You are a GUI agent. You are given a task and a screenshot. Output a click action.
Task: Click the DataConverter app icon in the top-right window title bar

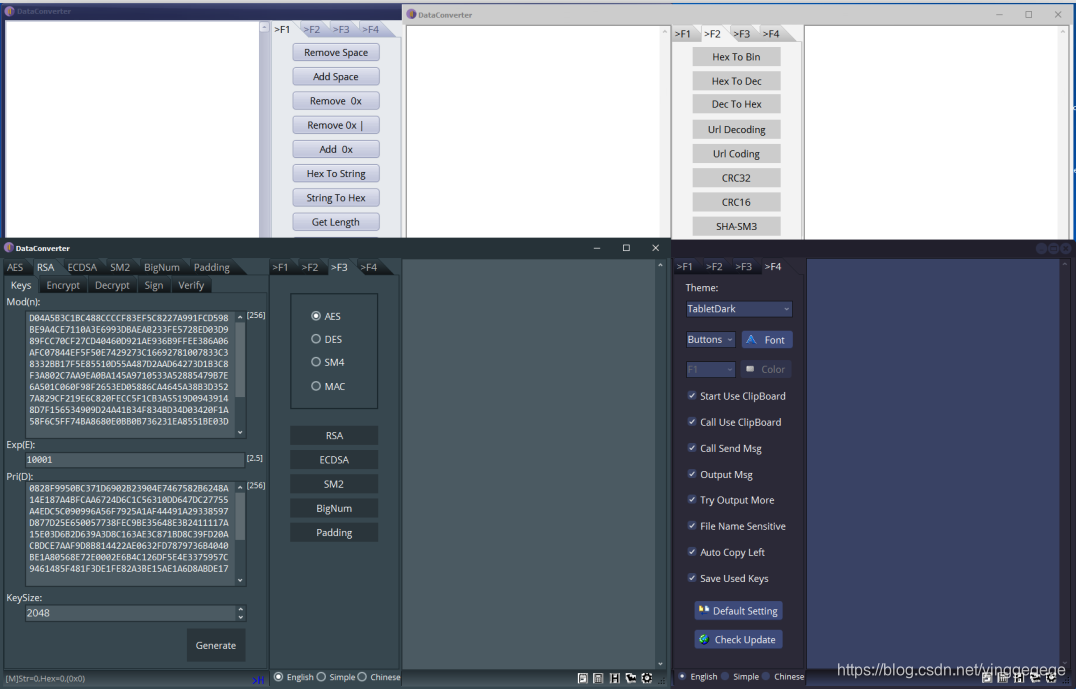coord(411,14)
